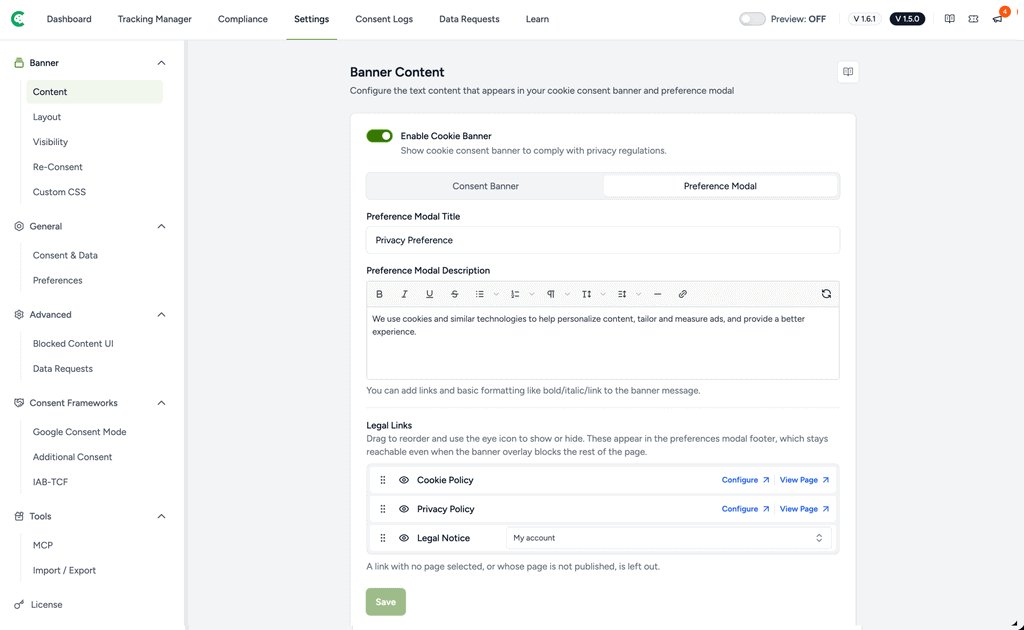Hide Cookie Policy link with eye icon
The height and width of the screenshot is (630, 1024).
(x=404, y=480)
